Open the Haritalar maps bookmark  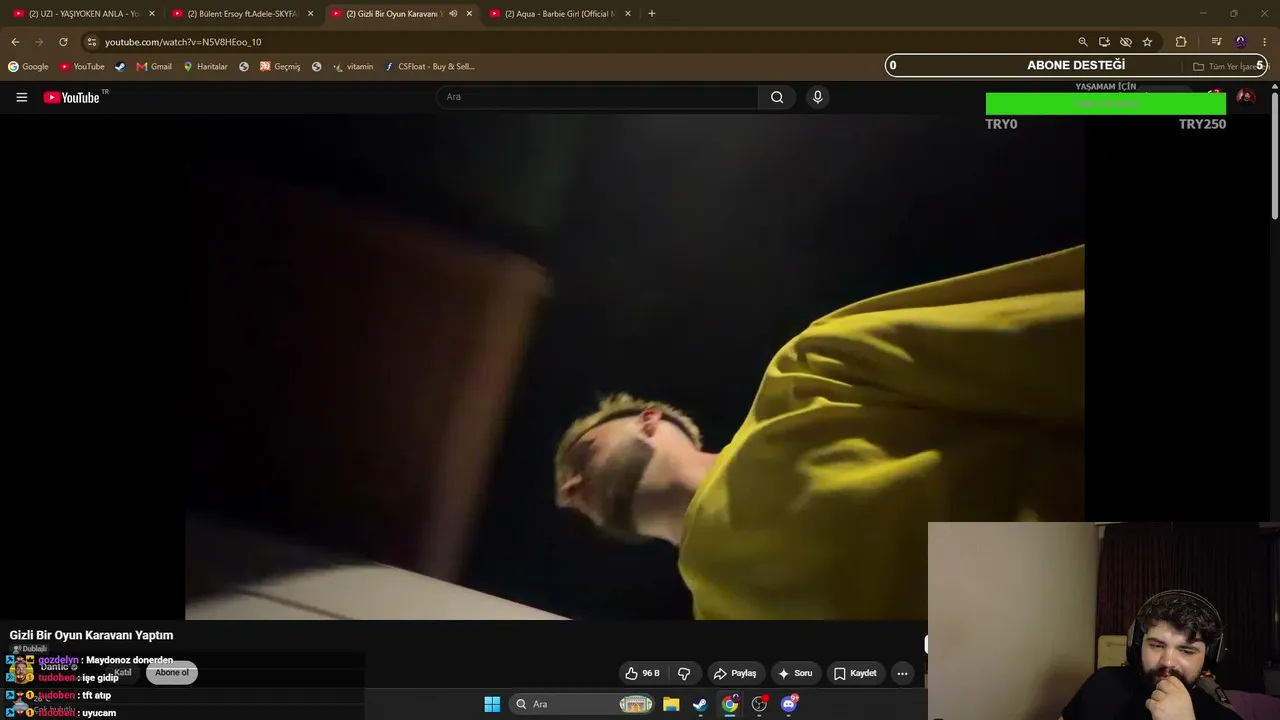pos(205,67)
